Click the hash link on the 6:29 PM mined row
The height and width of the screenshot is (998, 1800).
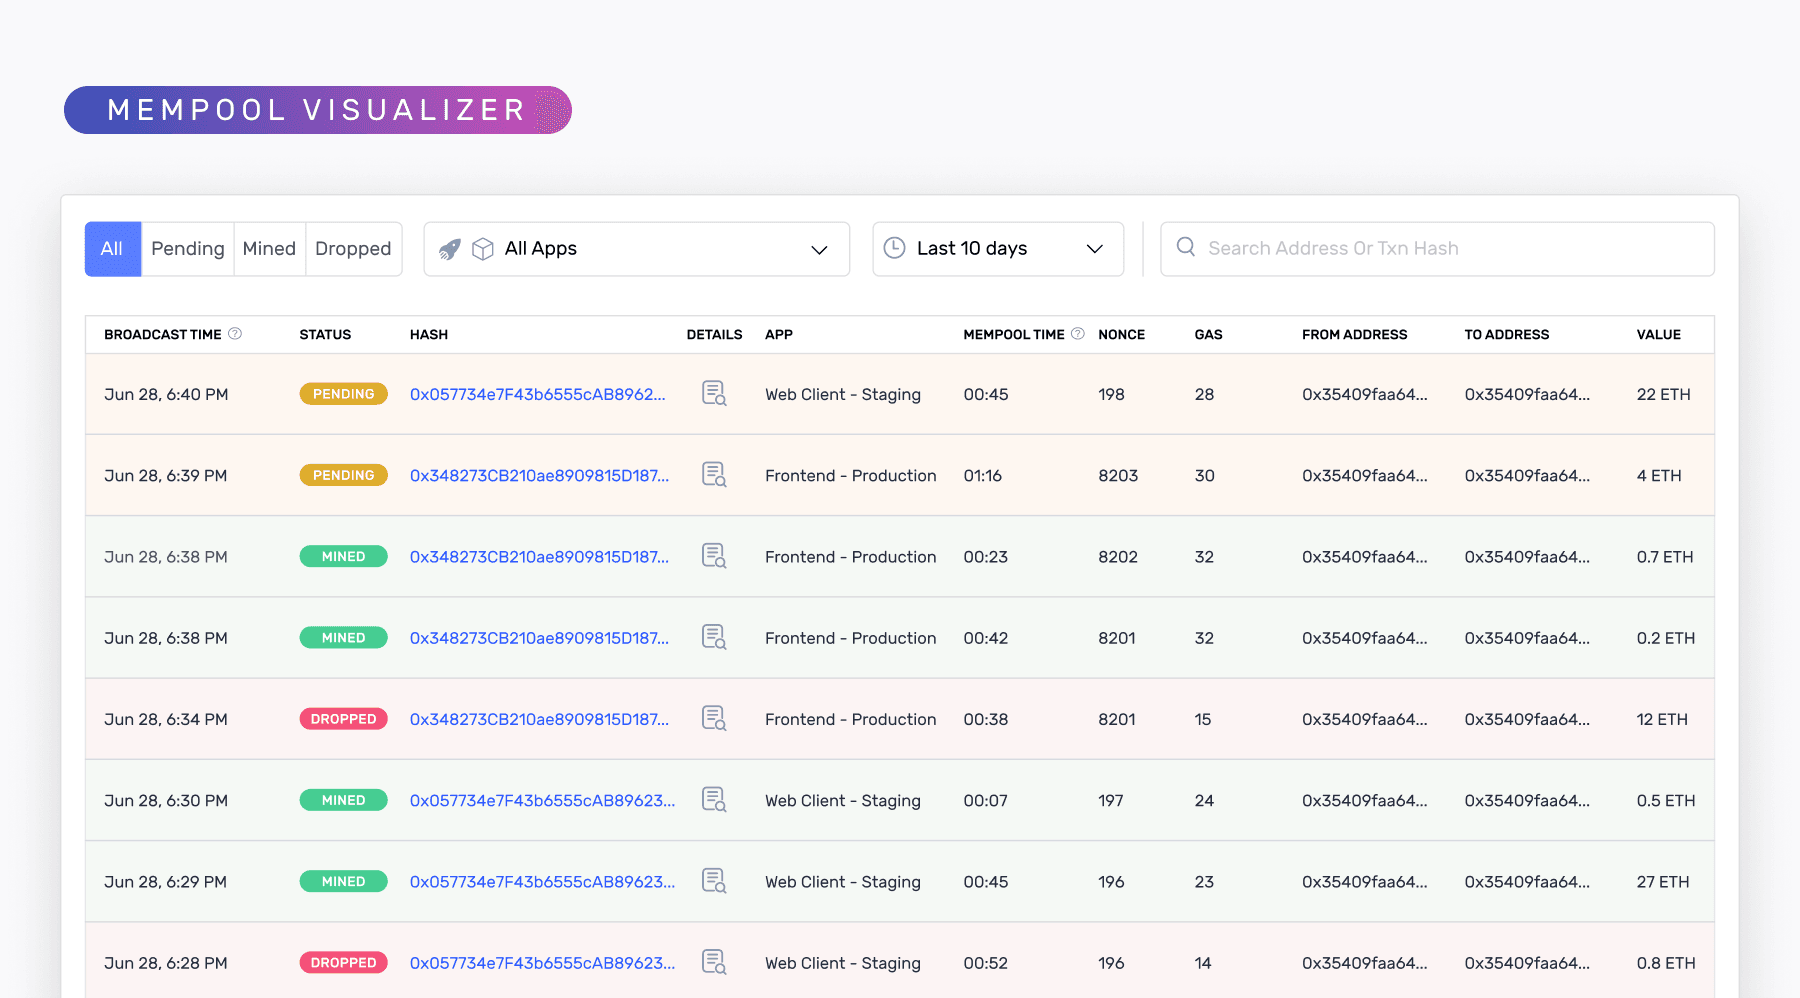(541, 881)
